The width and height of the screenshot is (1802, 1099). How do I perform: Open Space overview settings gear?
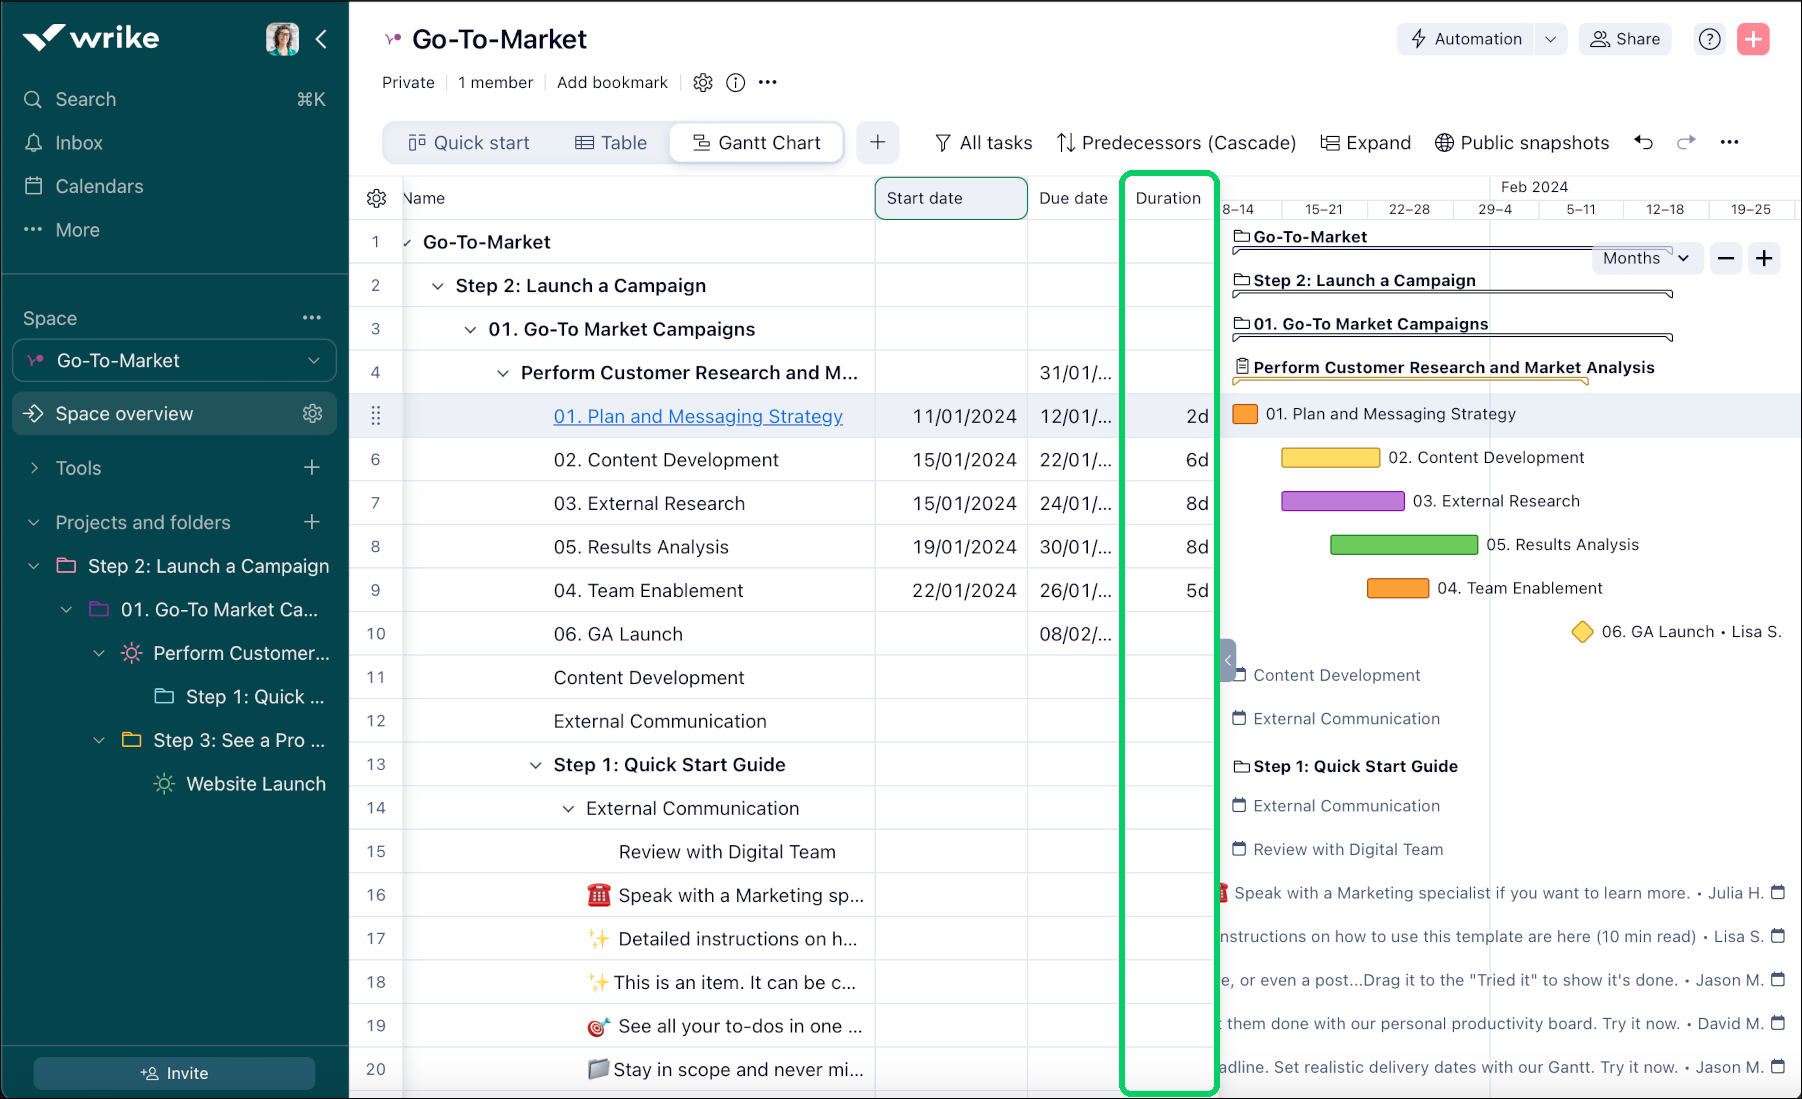312,414
